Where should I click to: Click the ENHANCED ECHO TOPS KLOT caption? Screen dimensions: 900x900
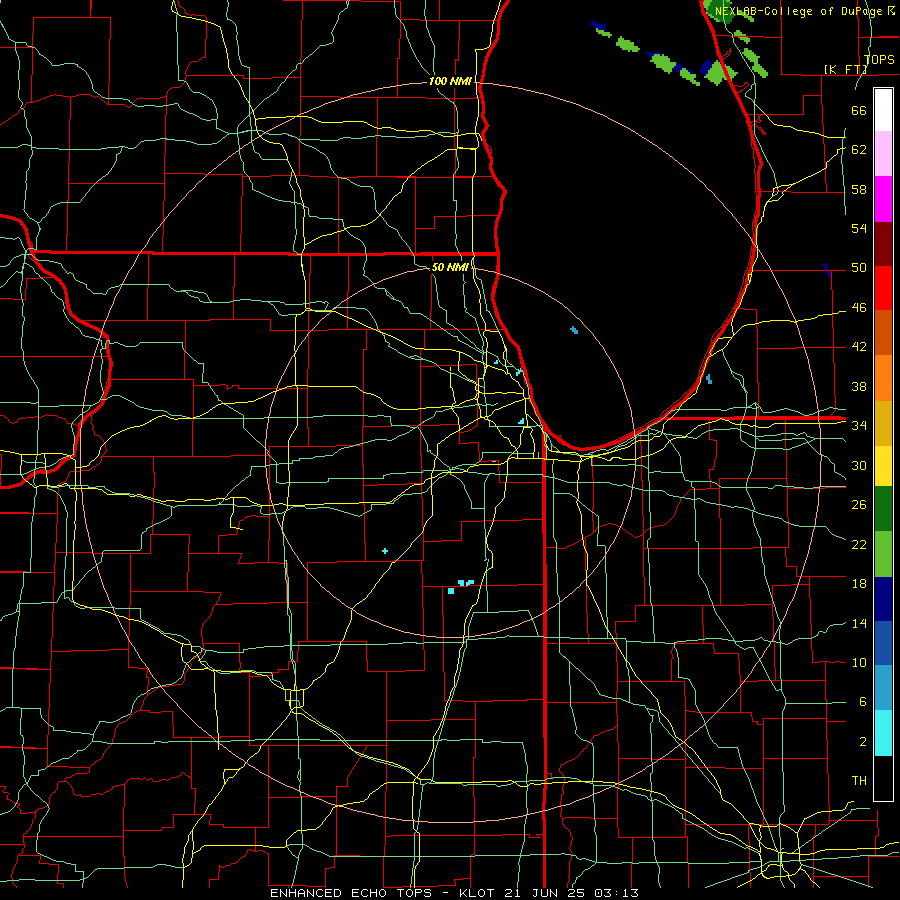point(454,893)
